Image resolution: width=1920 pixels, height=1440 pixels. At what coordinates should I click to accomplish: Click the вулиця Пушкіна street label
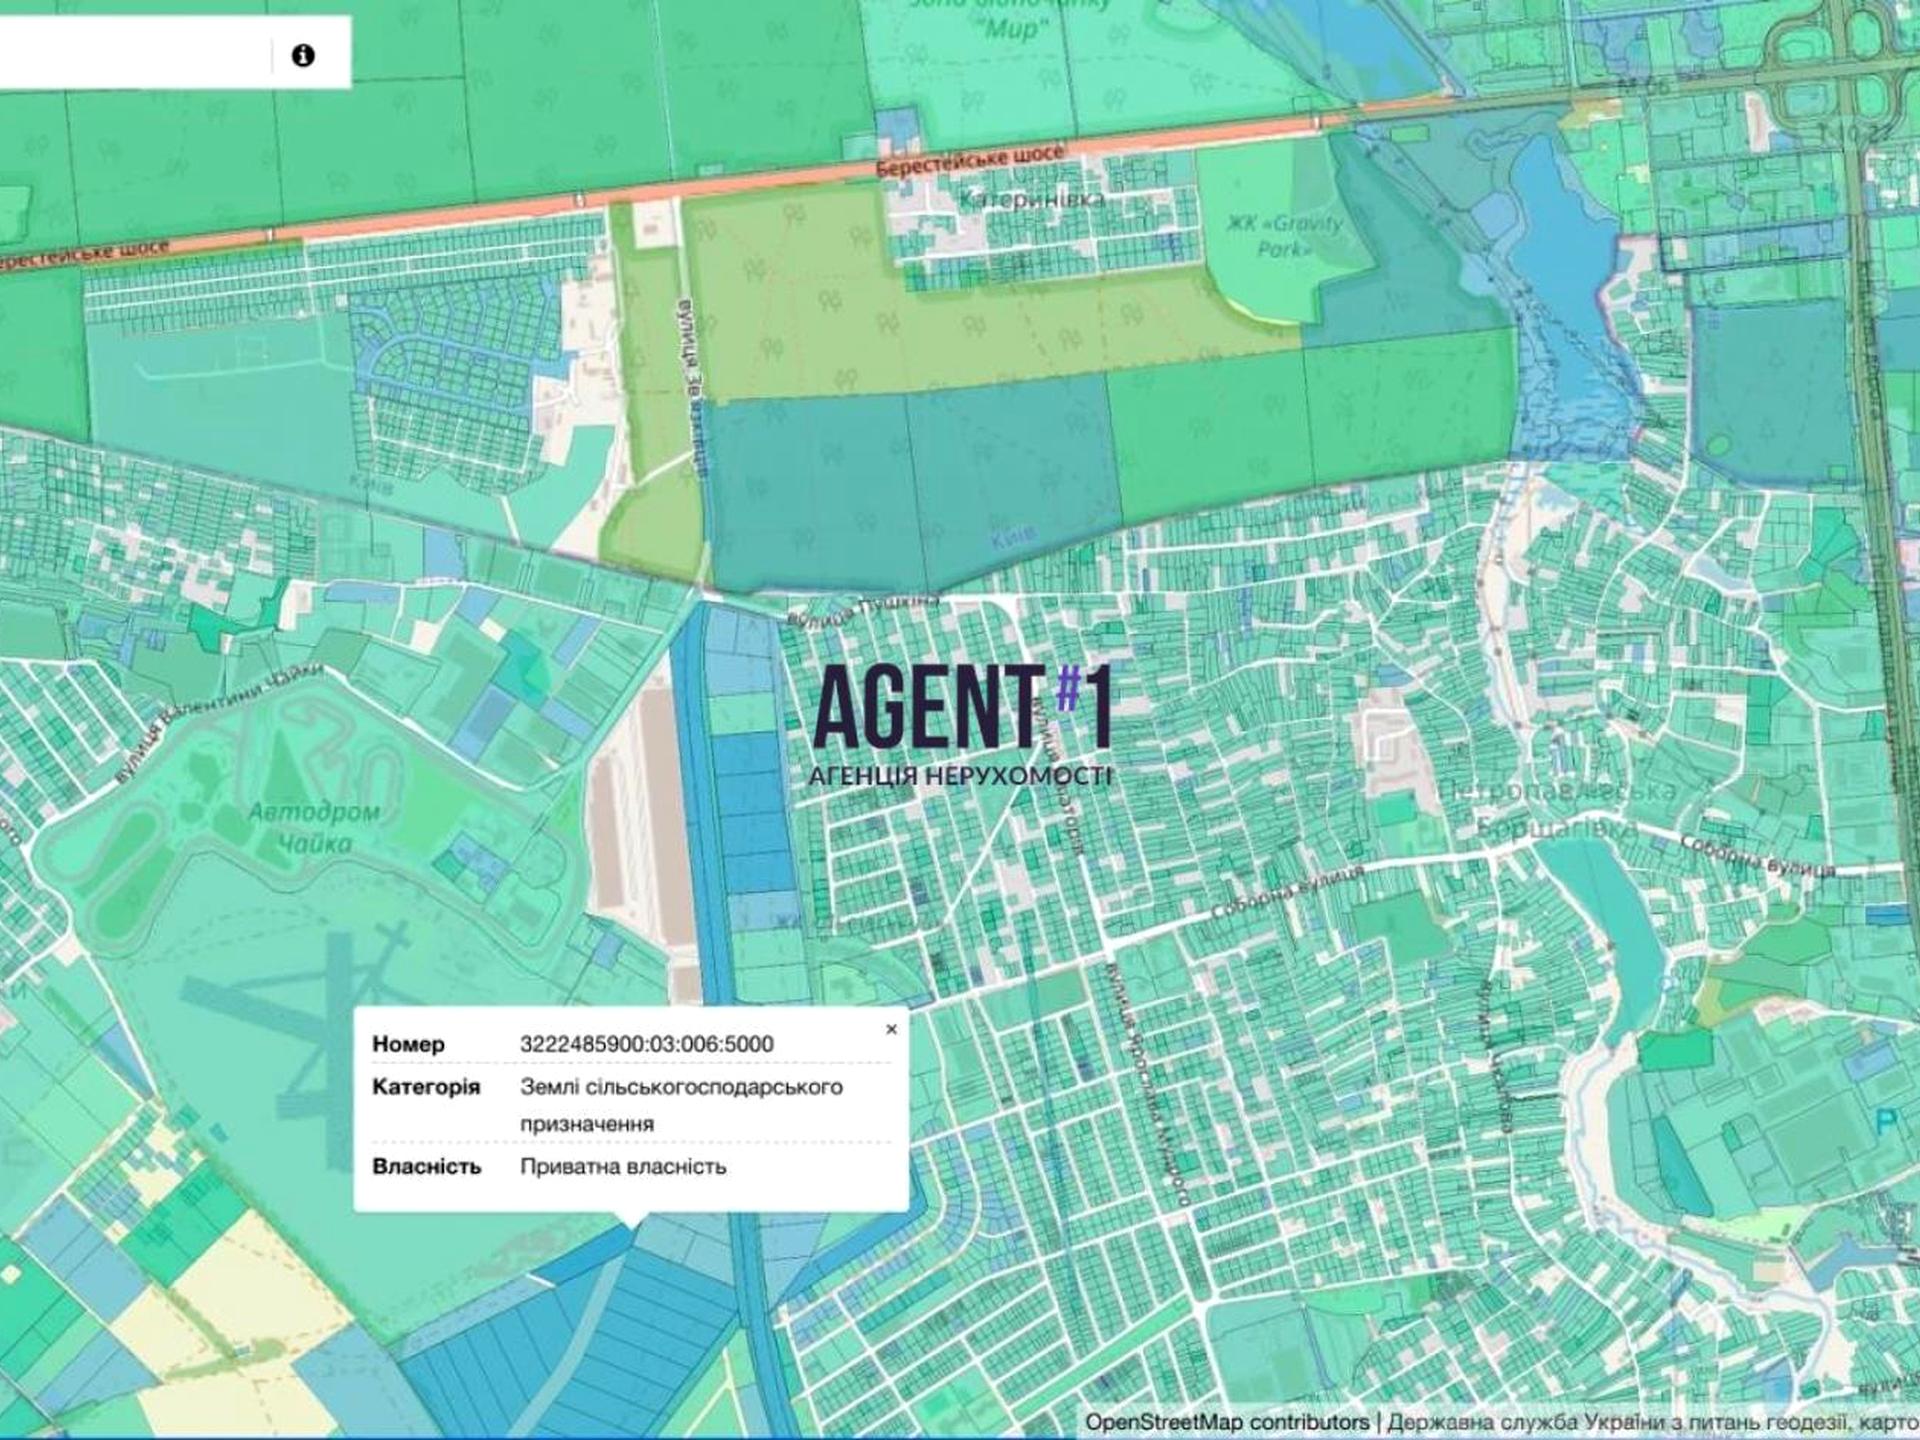864,608
